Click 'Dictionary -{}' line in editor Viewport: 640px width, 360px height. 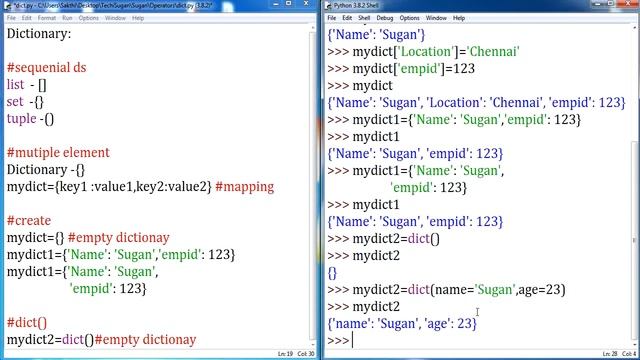(46, 170)
